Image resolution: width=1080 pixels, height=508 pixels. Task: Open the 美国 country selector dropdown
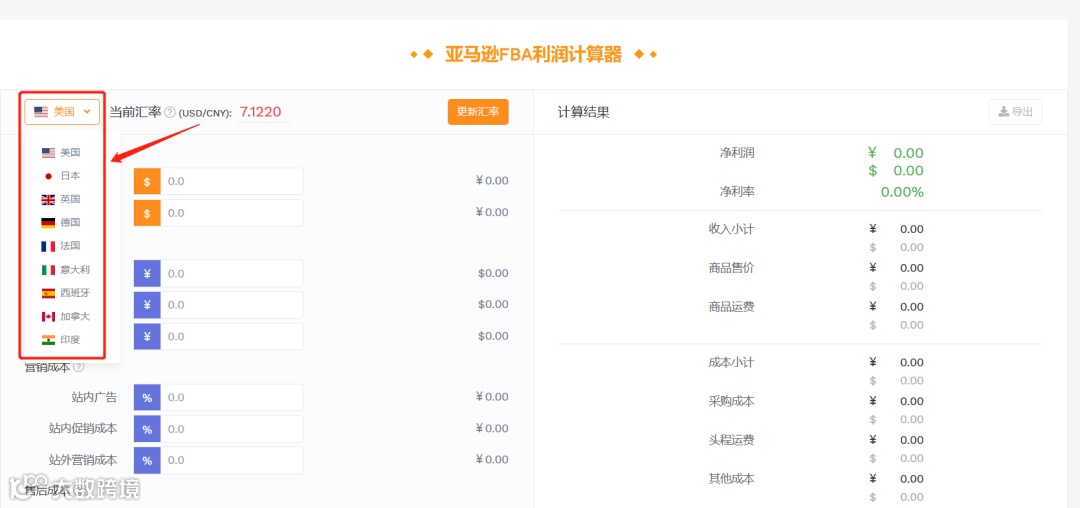[x=62, y=112]
